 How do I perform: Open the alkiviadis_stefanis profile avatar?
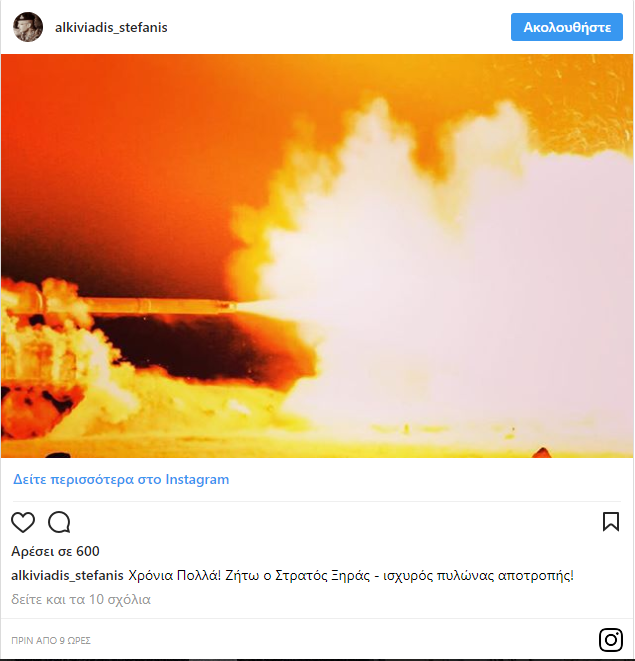[28, 27]
